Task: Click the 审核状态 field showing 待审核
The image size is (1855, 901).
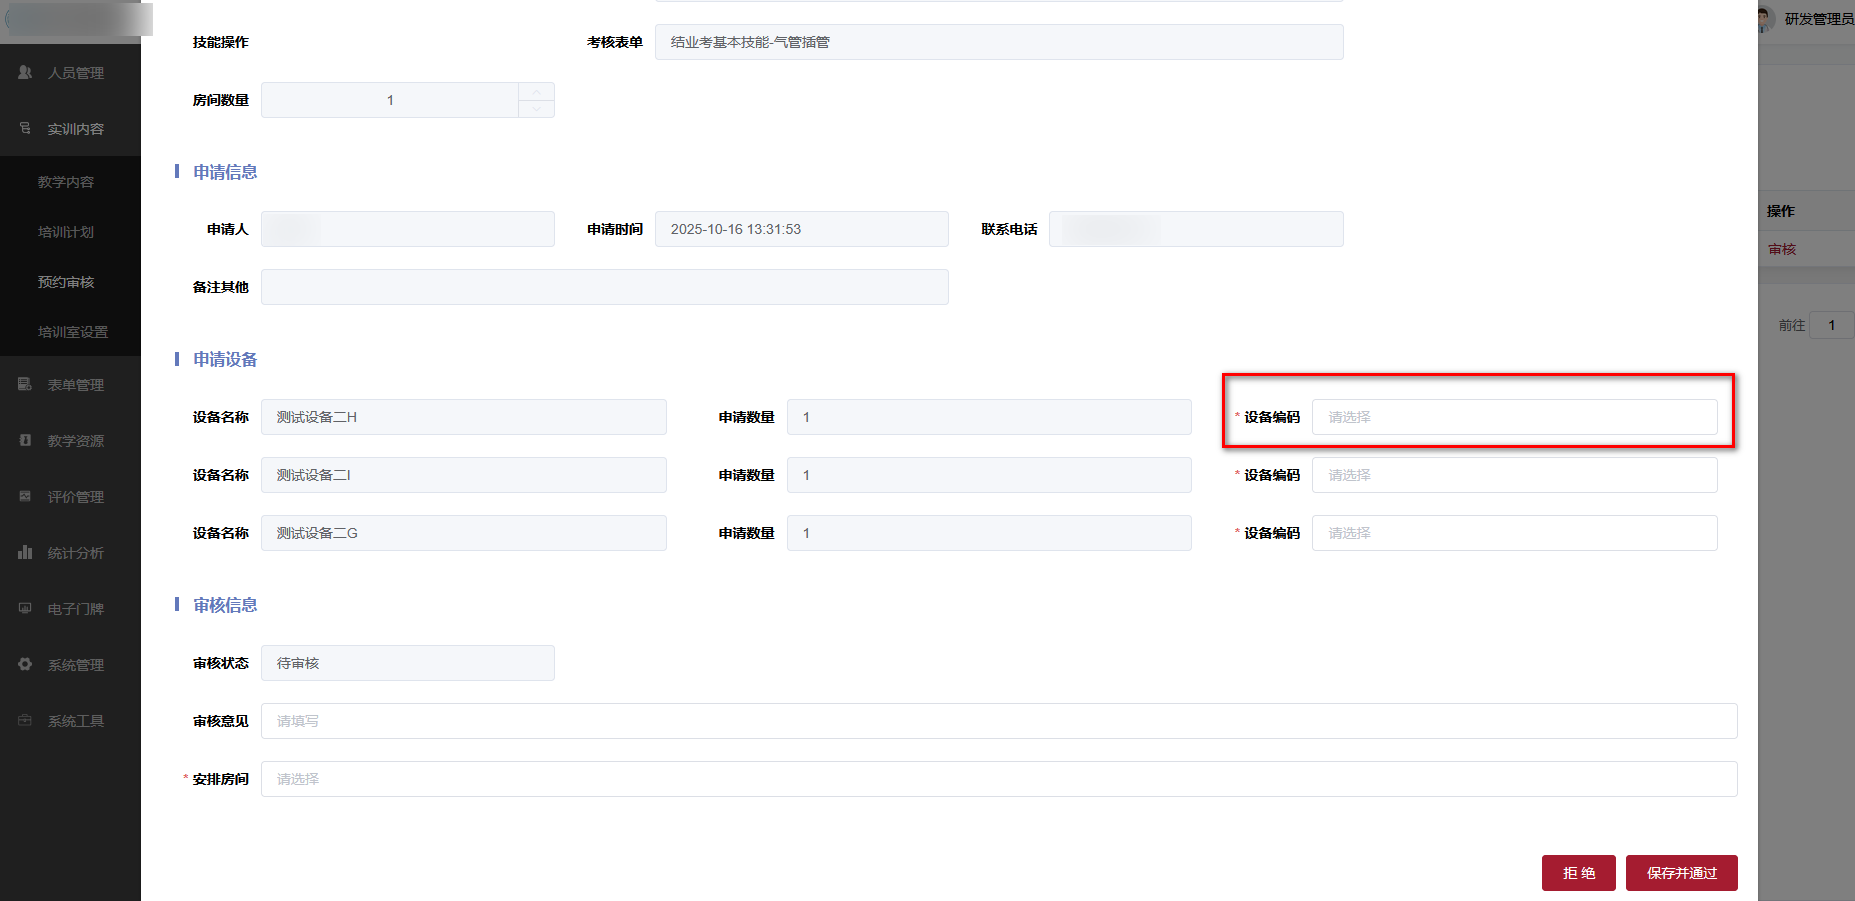Action: click(408, 663)
